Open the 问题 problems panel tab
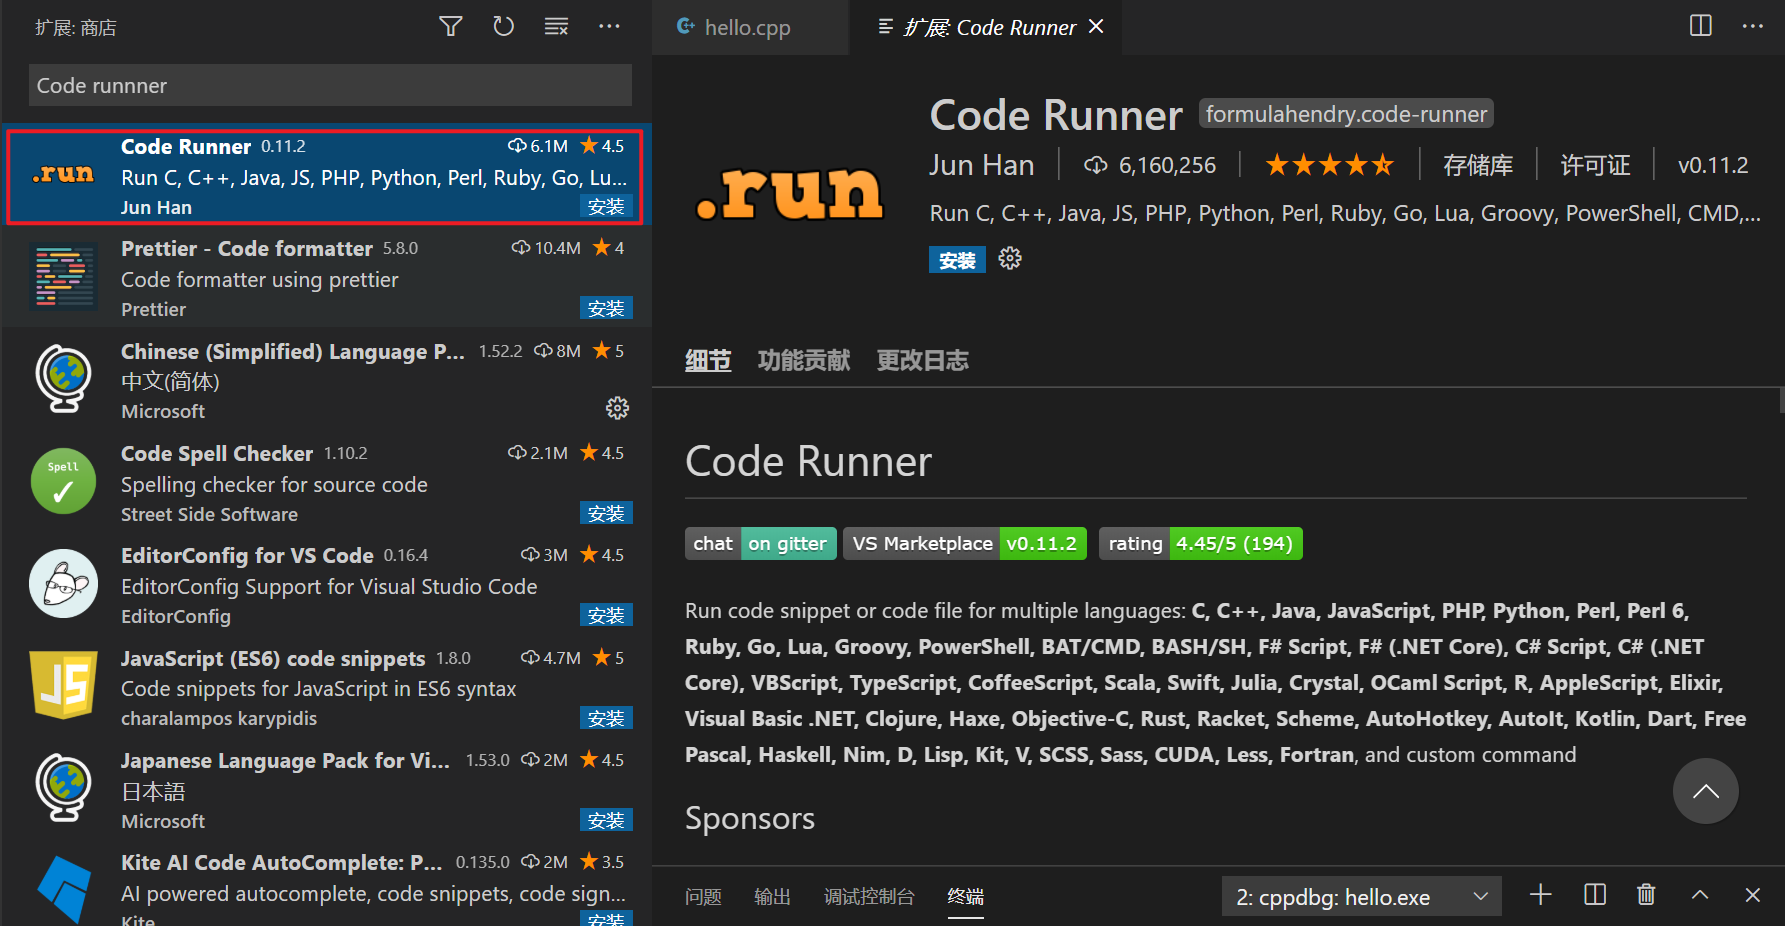Screen dimensions: 1785x926 coord(703,897)
